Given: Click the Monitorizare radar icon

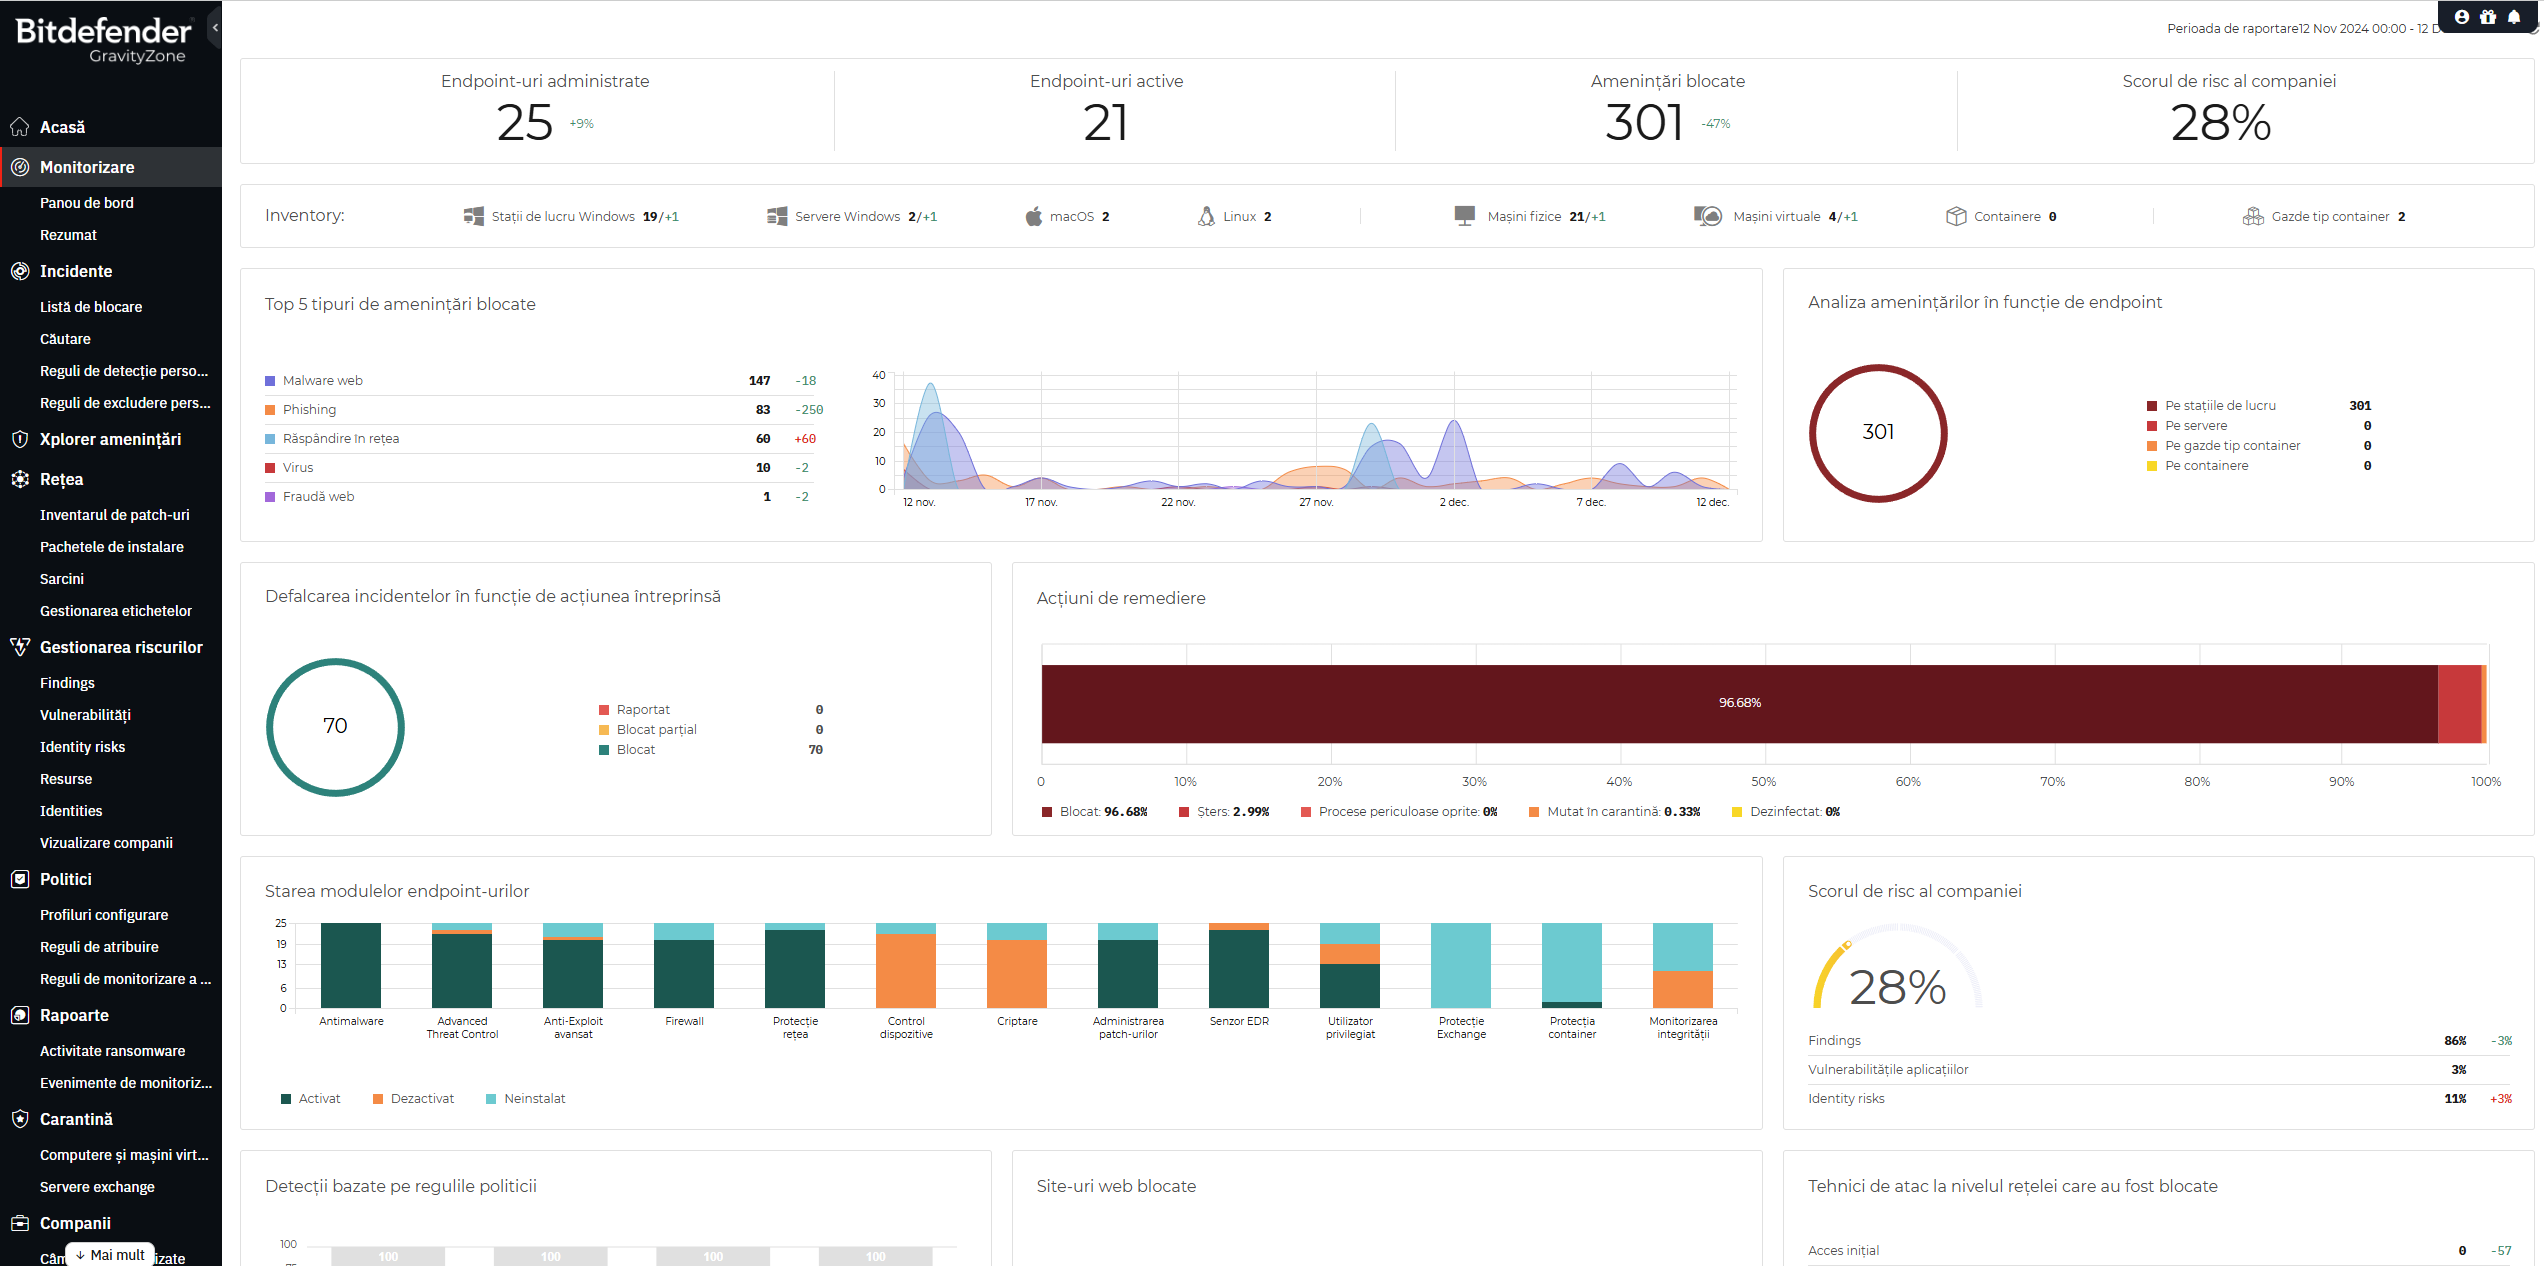Looking at the screenshot, I should point(19,167).
